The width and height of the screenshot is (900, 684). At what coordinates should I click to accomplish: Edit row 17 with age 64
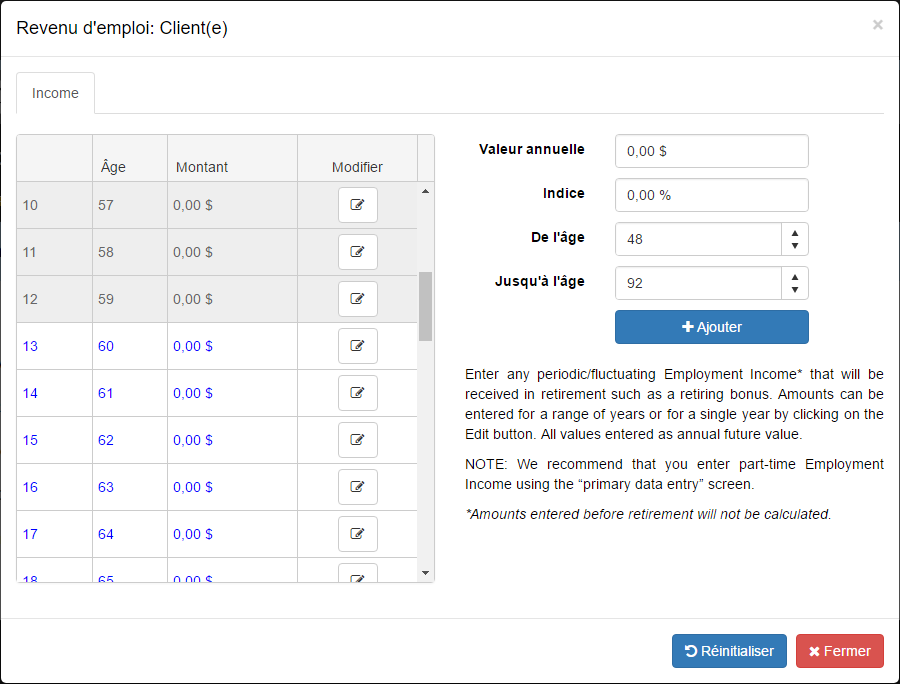[357, 534]
